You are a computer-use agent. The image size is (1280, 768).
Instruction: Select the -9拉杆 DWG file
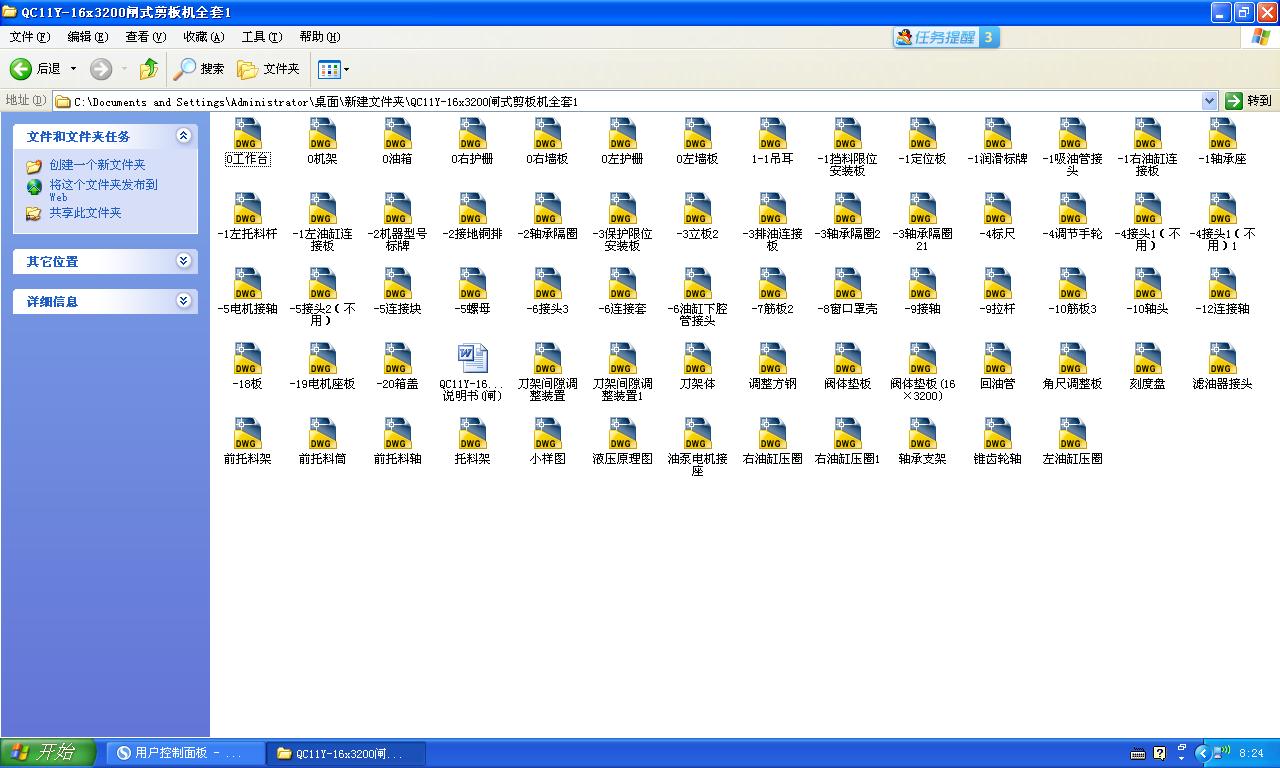click(997, 291)
